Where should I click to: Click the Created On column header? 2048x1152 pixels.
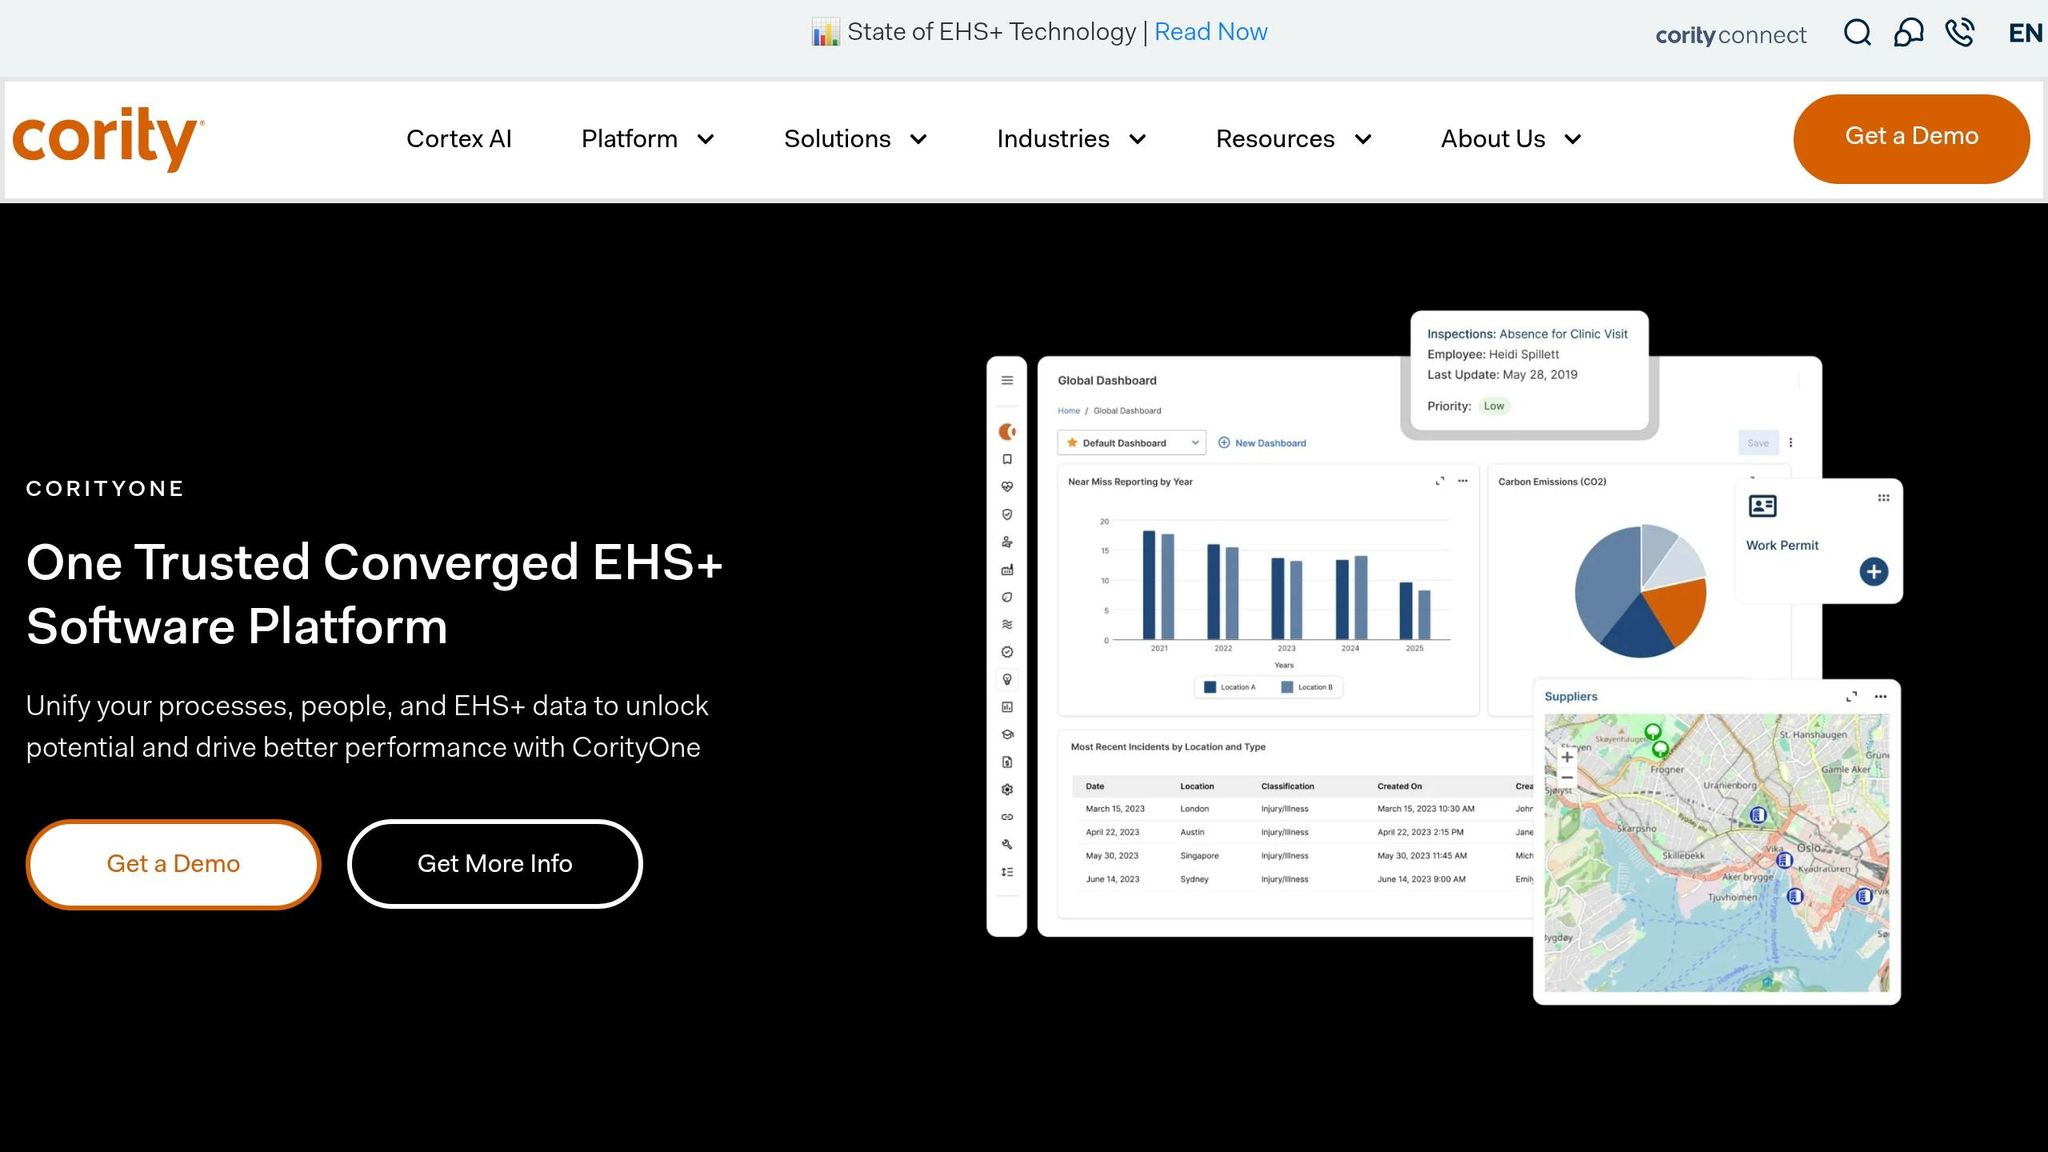(1399, 786)
